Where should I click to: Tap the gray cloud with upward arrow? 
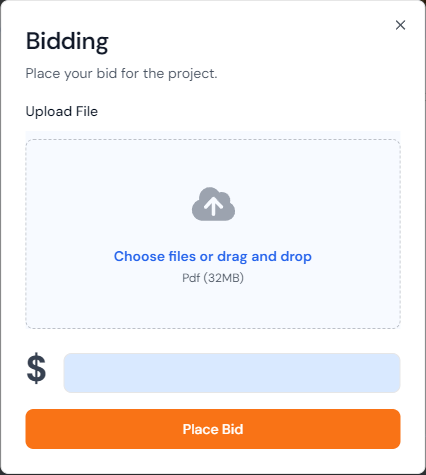(x=213, y=204)
